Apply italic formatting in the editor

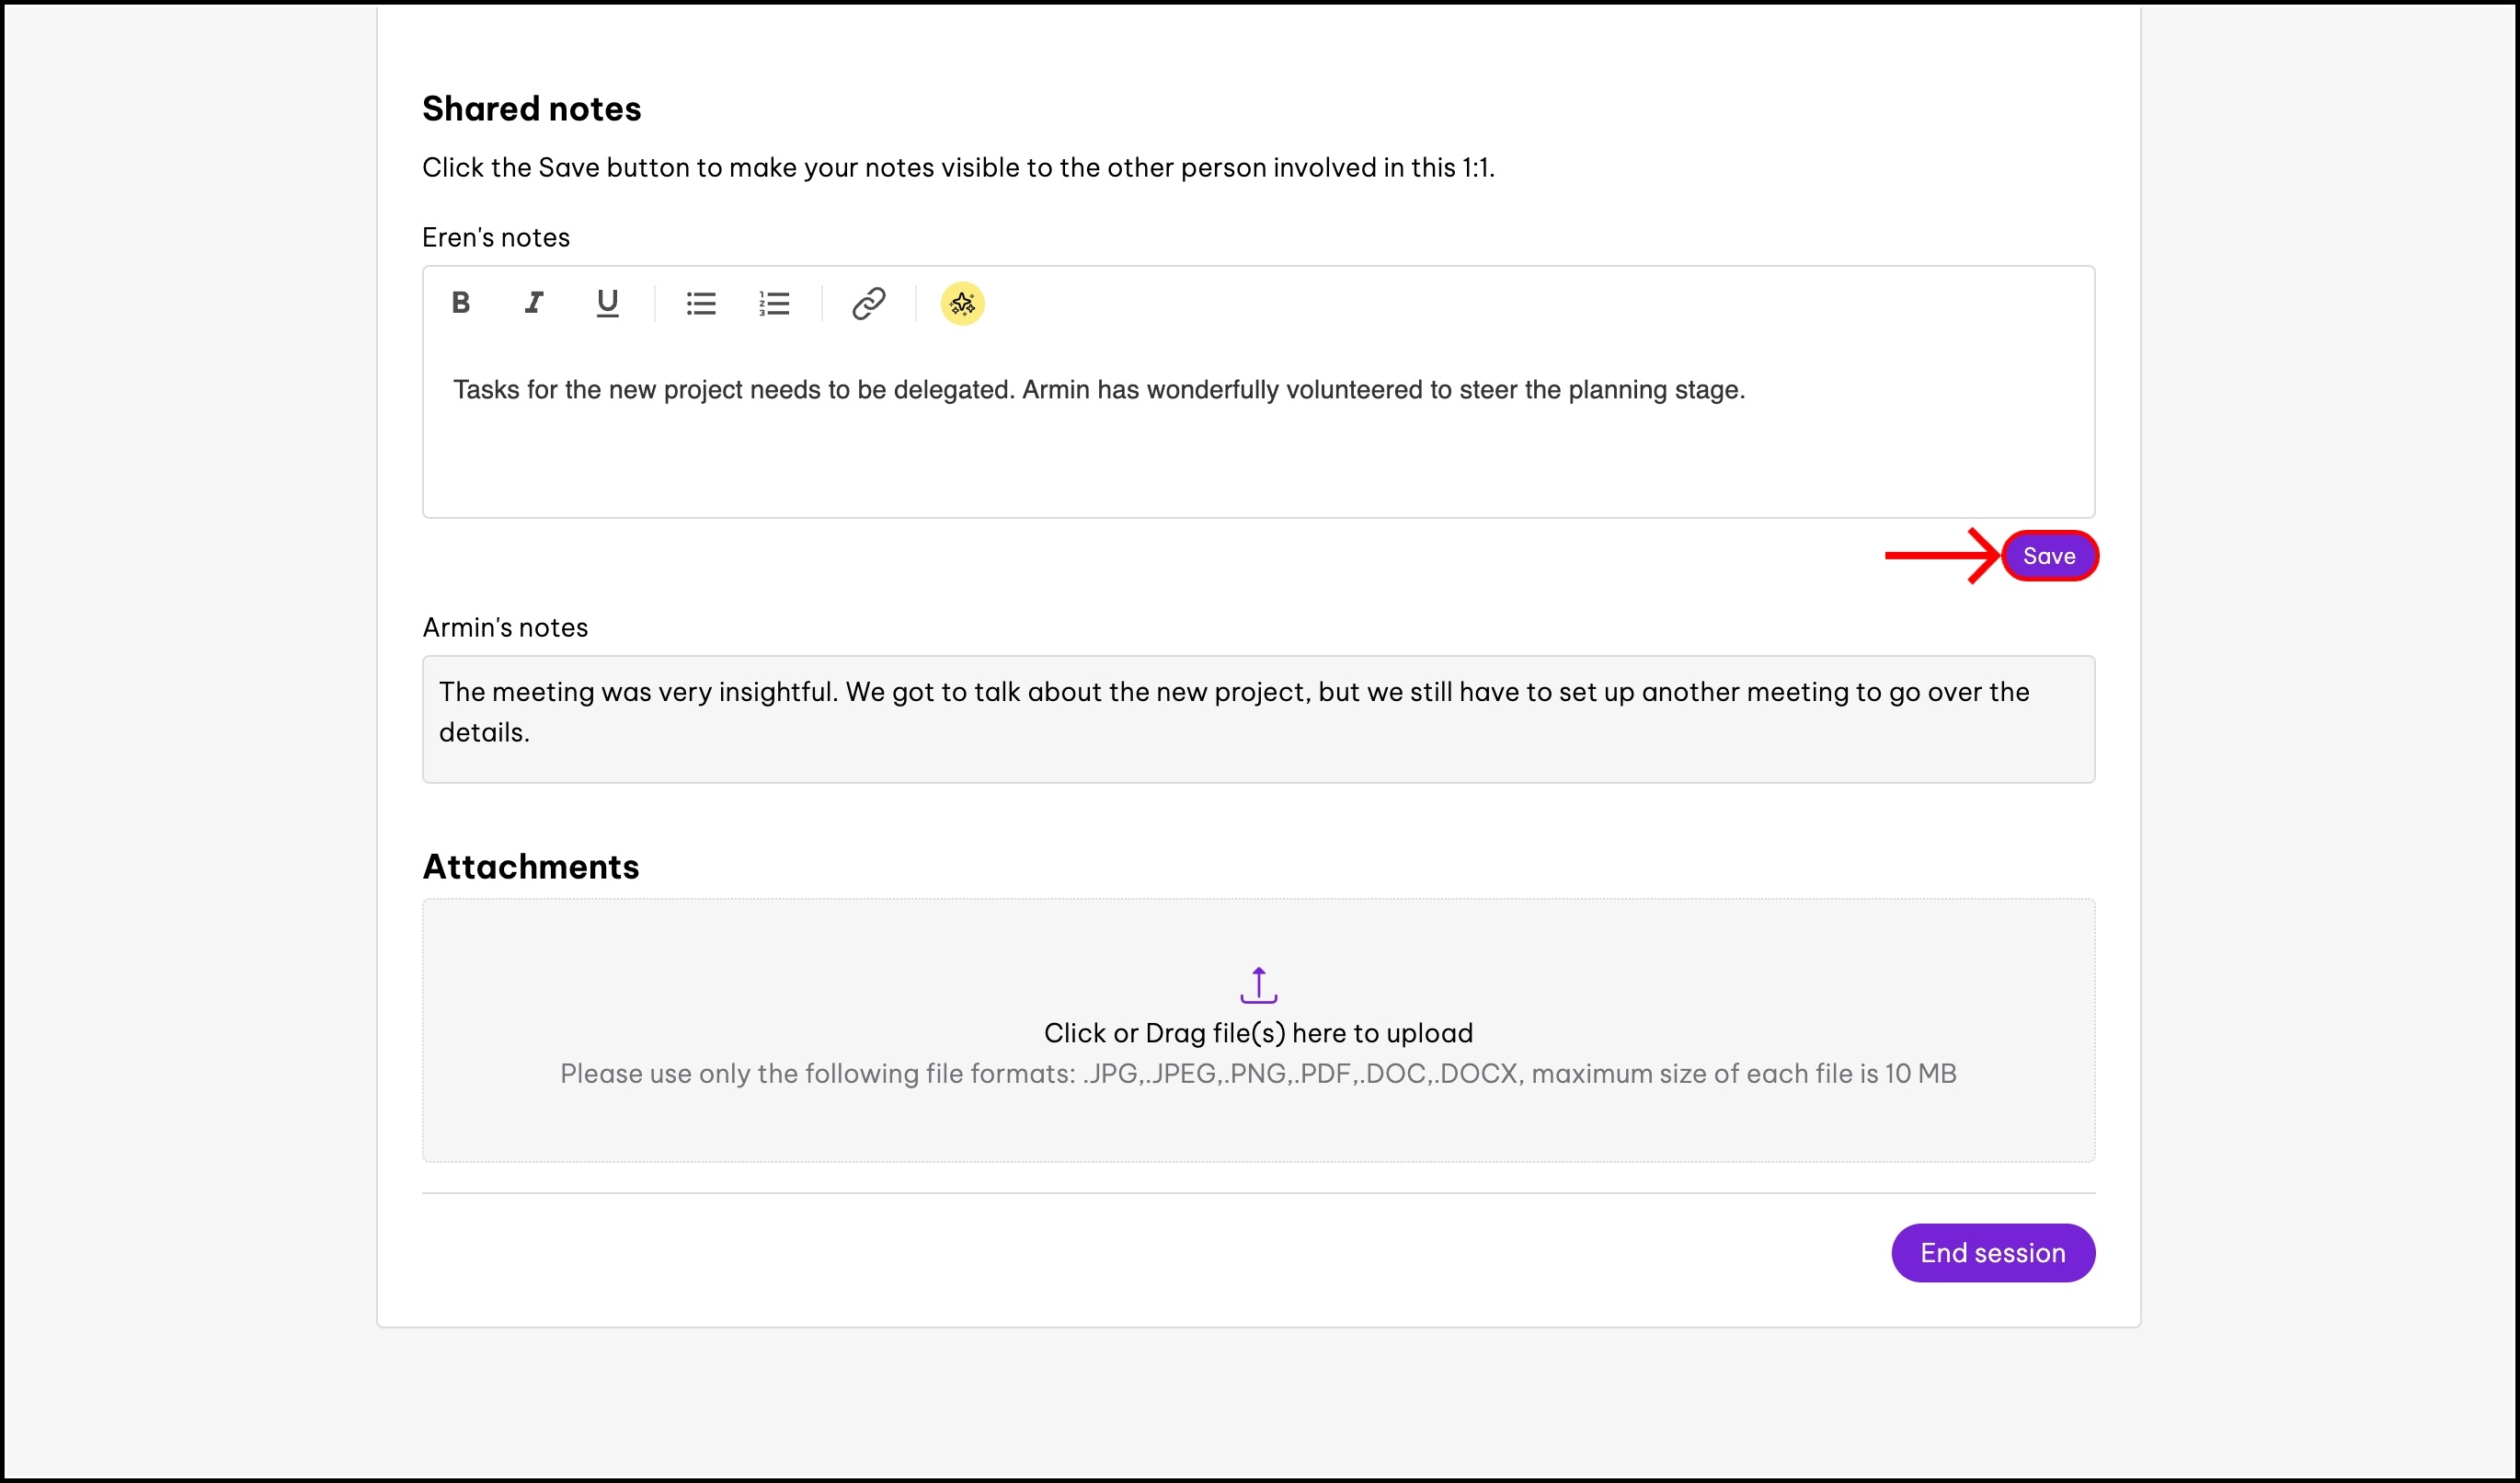click(534, 303)
